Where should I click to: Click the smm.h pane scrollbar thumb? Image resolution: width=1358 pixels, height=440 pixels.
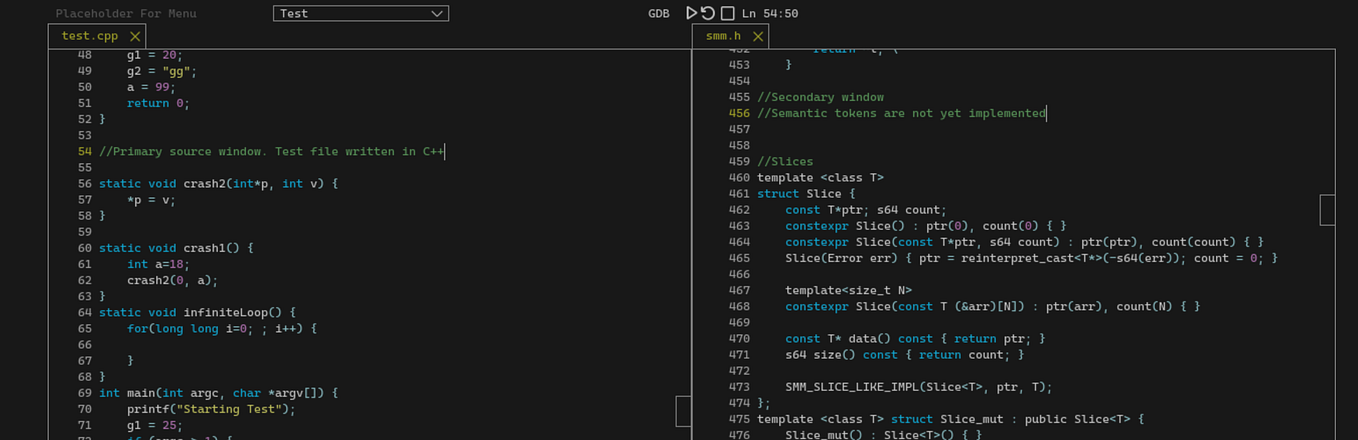pos(1328,210)
